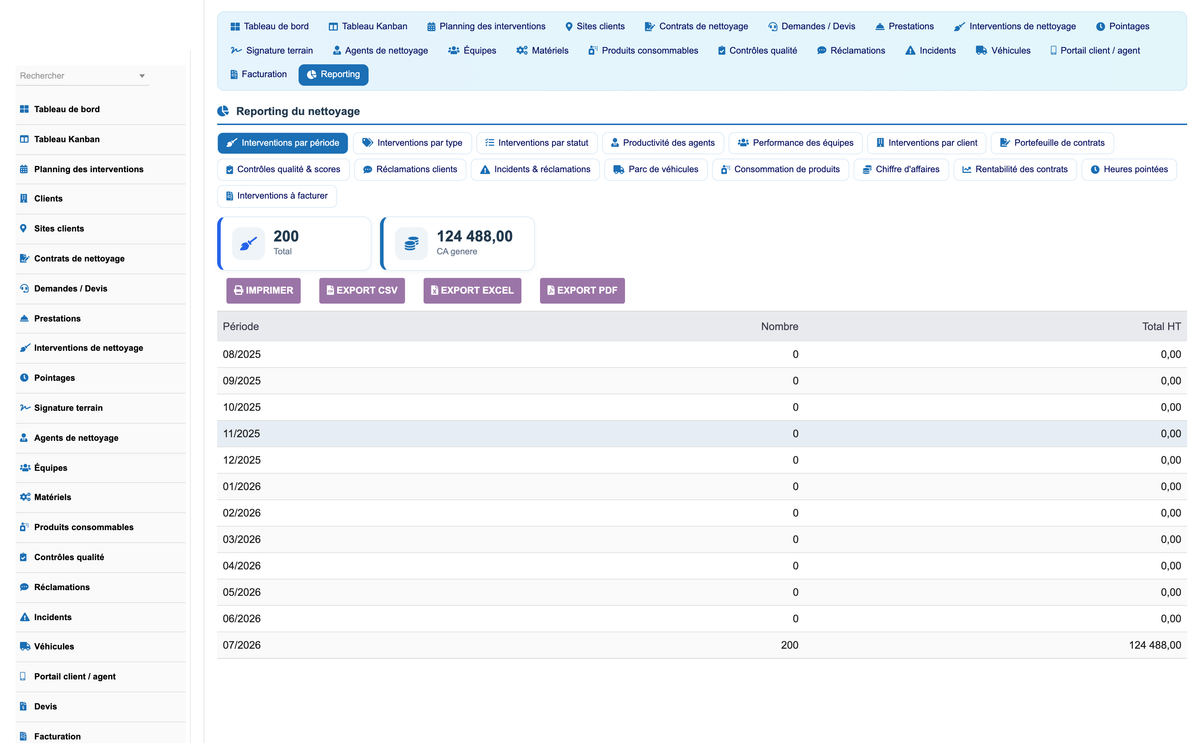Open Pointages in top navigation
This screenshot has height=743, width=1200.
1122,26
